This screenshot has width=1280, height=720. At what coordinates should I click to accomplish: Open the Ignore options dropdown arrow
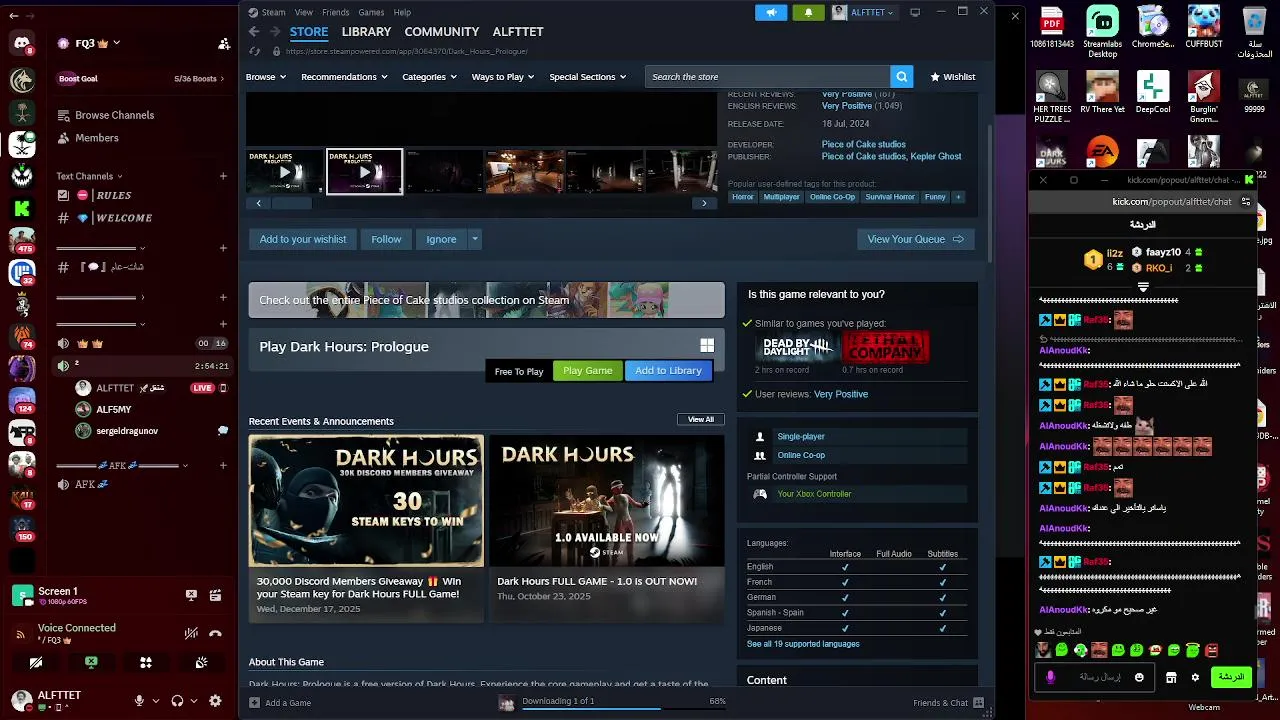pyautogui.click(x=475, y=239)
